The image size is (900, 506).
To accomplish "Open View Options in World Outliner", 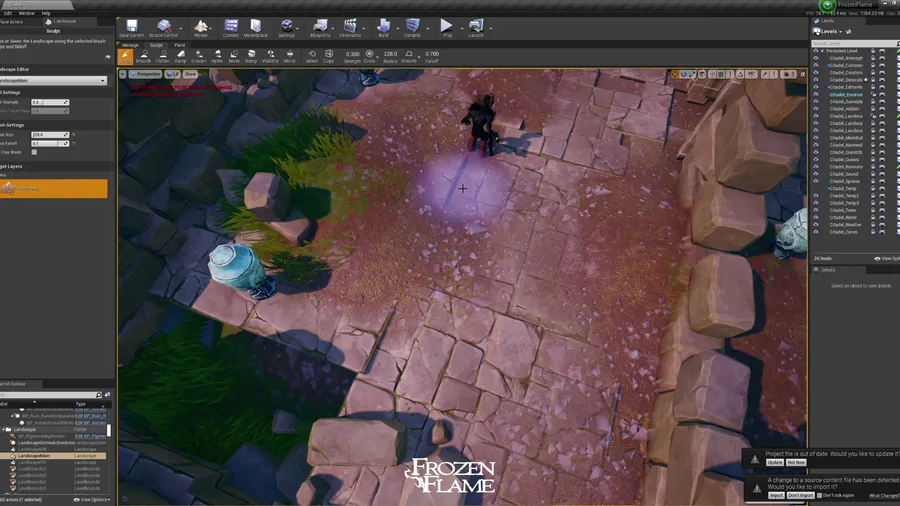I will 92,500.
